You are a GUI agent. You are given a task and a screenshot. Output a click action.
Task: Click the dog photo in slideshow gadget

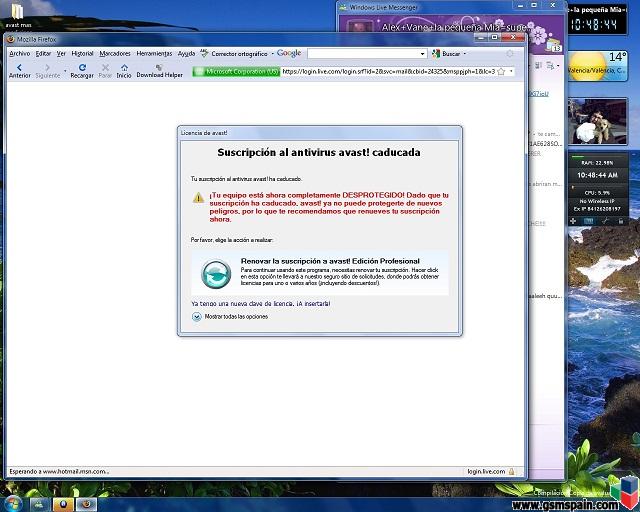[x=597, y=121]
